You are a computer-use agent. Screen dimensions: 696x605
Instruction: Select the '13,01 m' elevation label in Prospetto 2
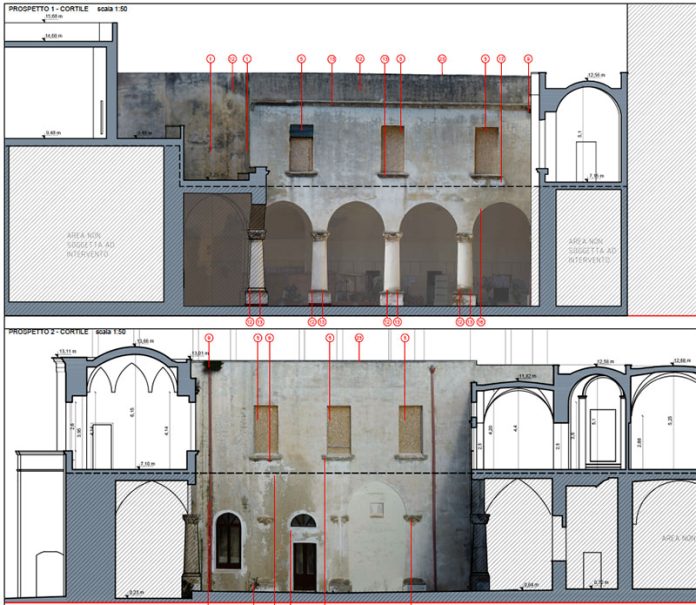tap(200, 354)
